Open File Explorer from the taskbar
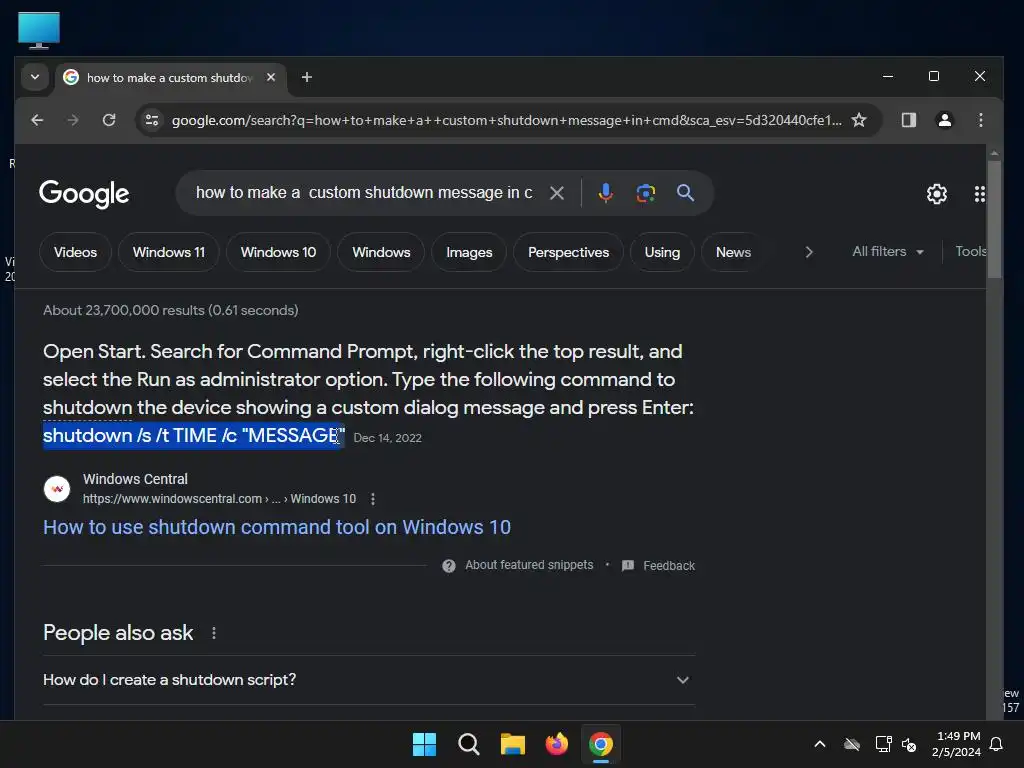Image resolution: width=1024 pixels, height=768 pixels. click(x=513, y=744)
